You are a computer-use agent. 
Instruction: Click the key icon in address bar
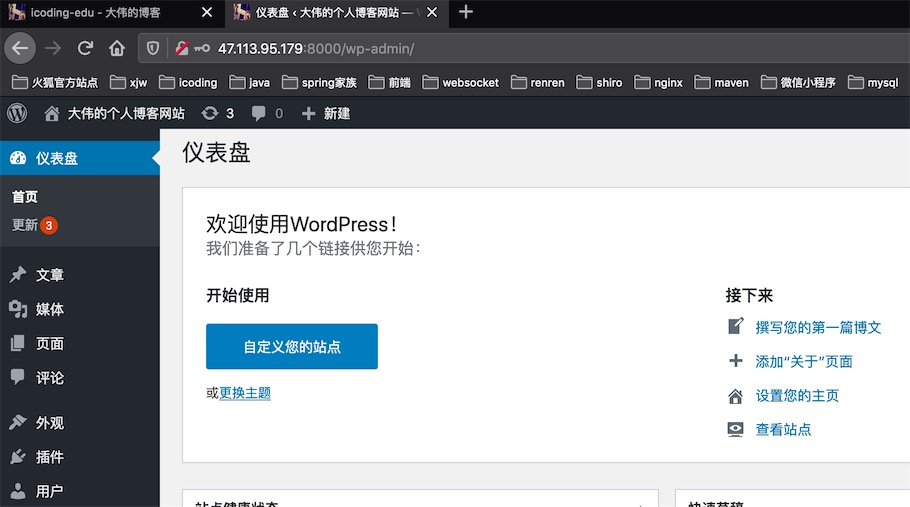pos(202,48)
